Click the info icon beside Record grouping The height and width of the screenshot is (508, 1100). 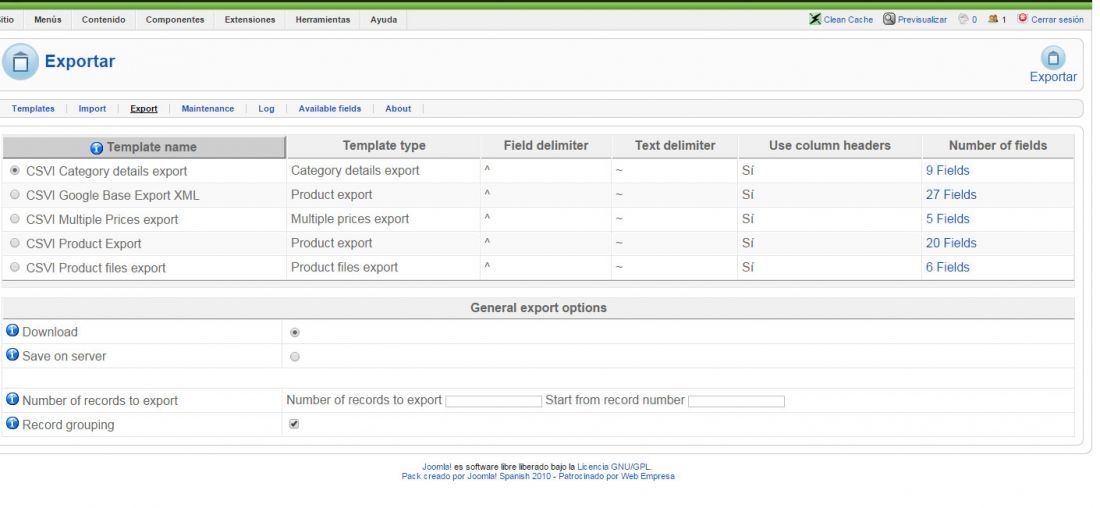(x=12, y=424)
